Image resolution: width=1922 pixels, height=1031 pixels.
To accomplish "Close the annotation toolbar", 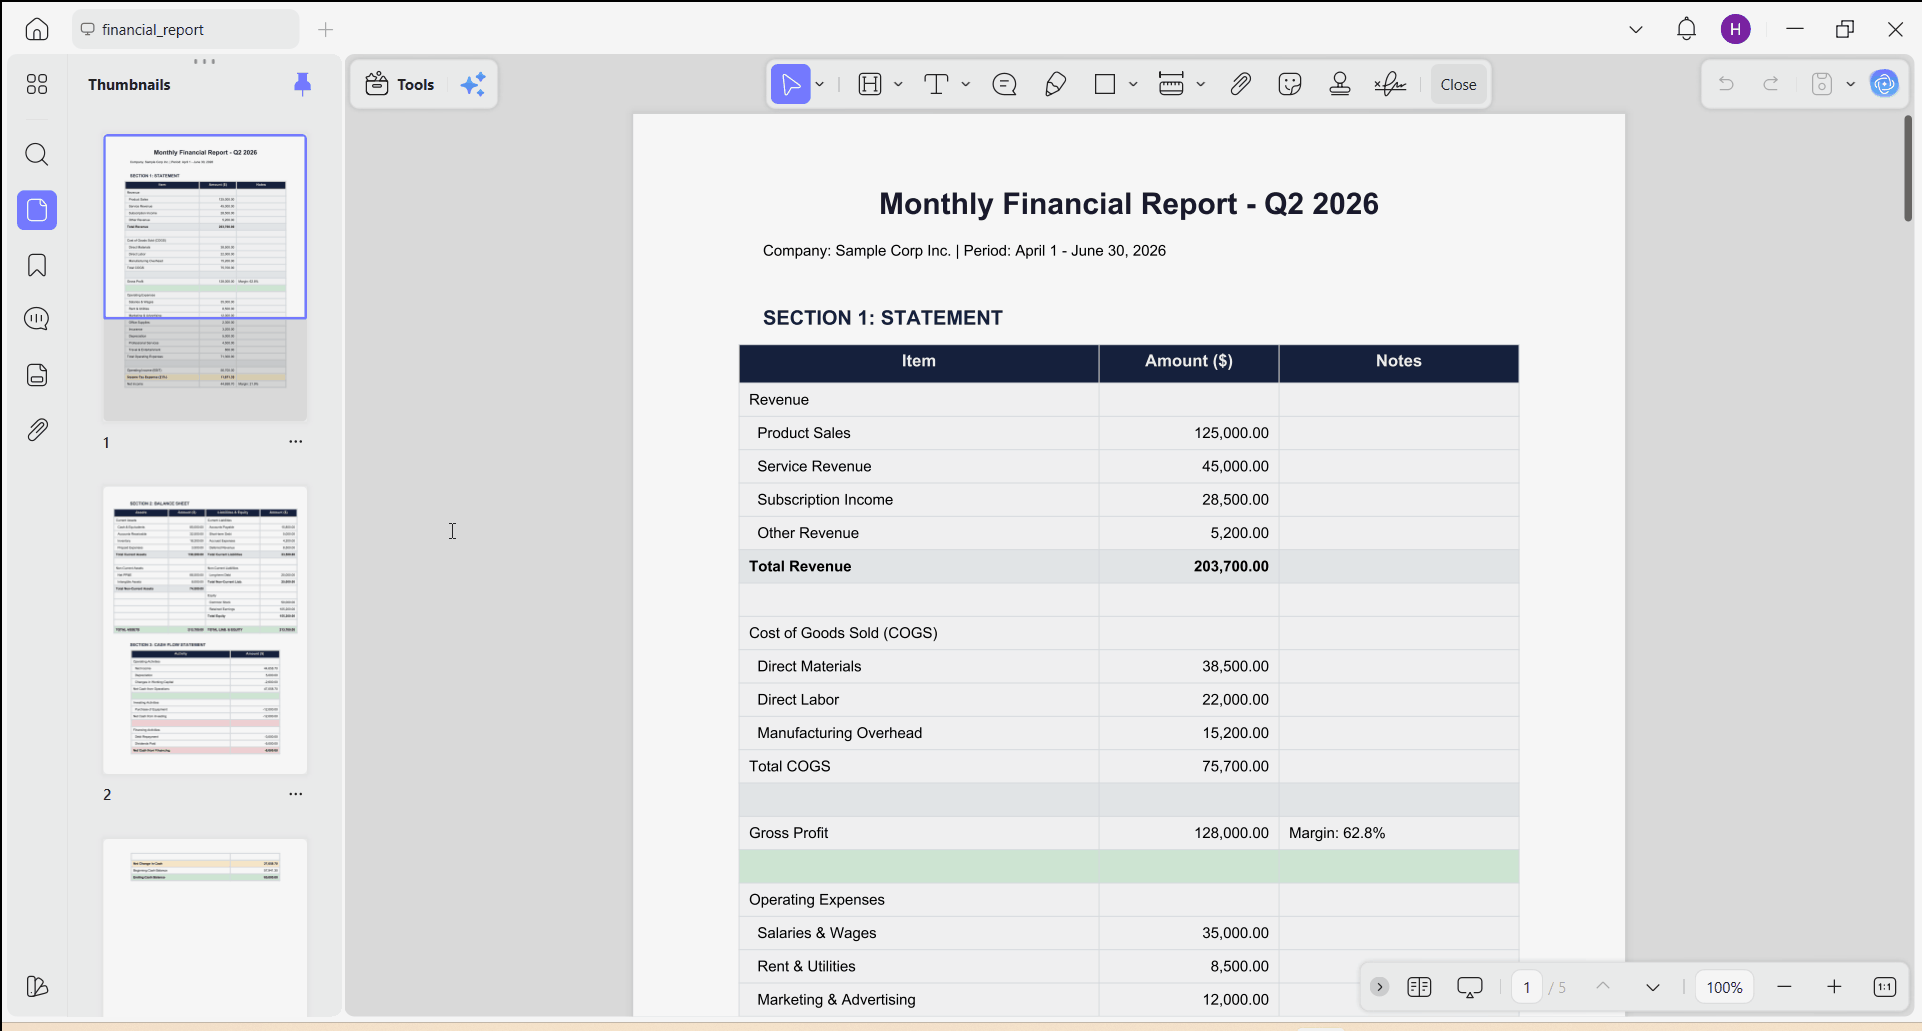I will point(1458,84).
